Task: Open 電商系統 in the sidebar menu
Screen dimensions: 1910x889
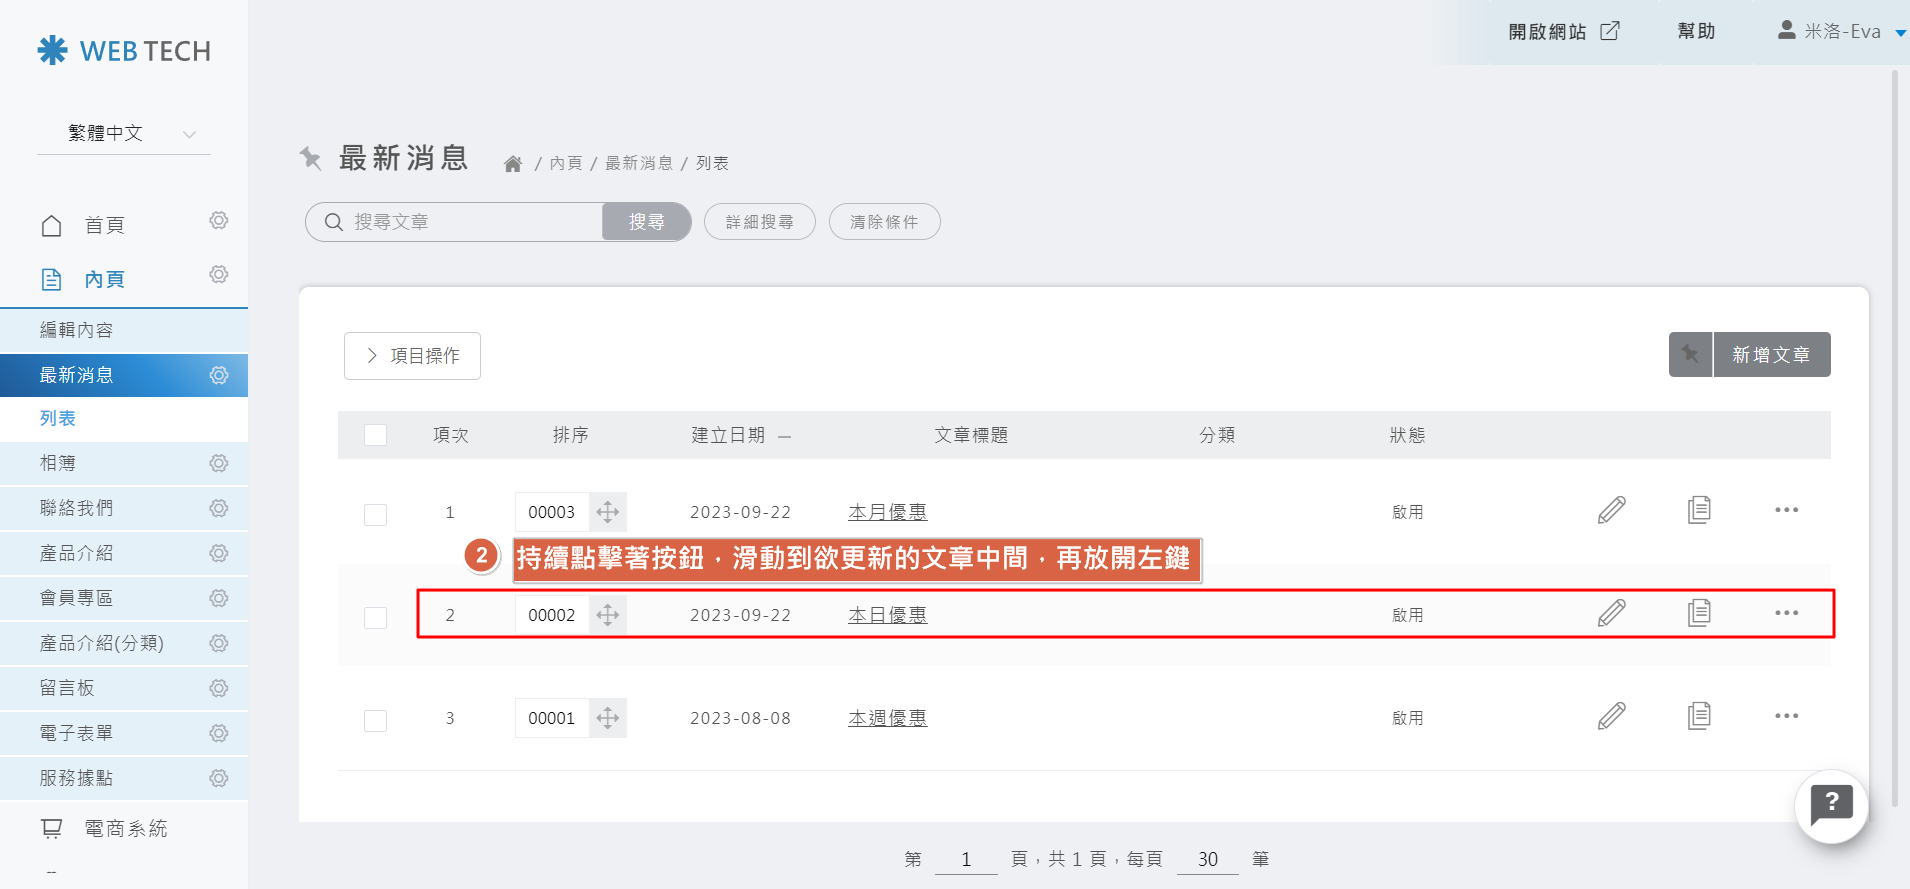Action: pyautogui.click(x=125, y=828)
